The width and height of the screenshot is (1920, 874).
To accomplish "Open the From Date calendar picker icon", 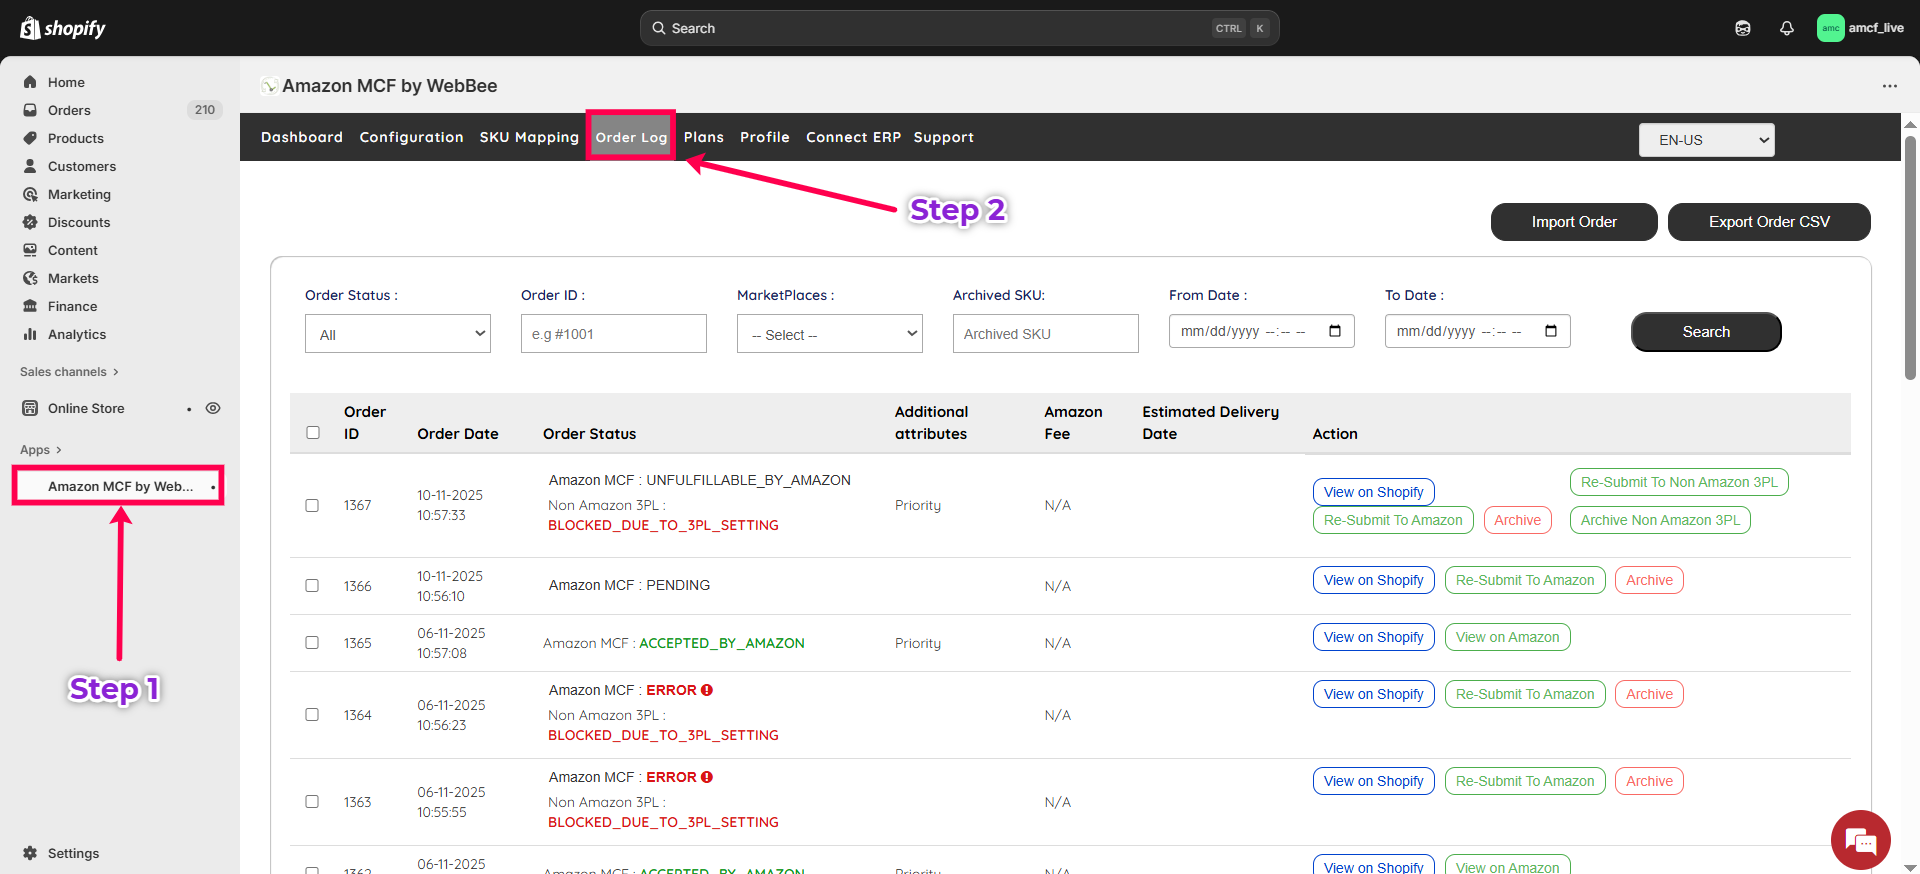I will point(1334,331).
